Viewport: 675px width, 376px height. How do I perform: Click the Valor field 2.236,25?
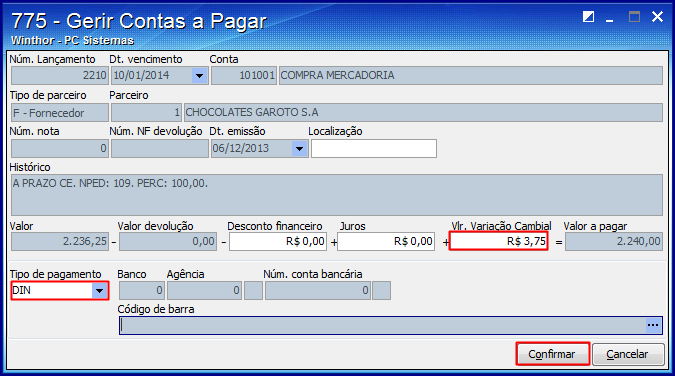tap(59, 242)
